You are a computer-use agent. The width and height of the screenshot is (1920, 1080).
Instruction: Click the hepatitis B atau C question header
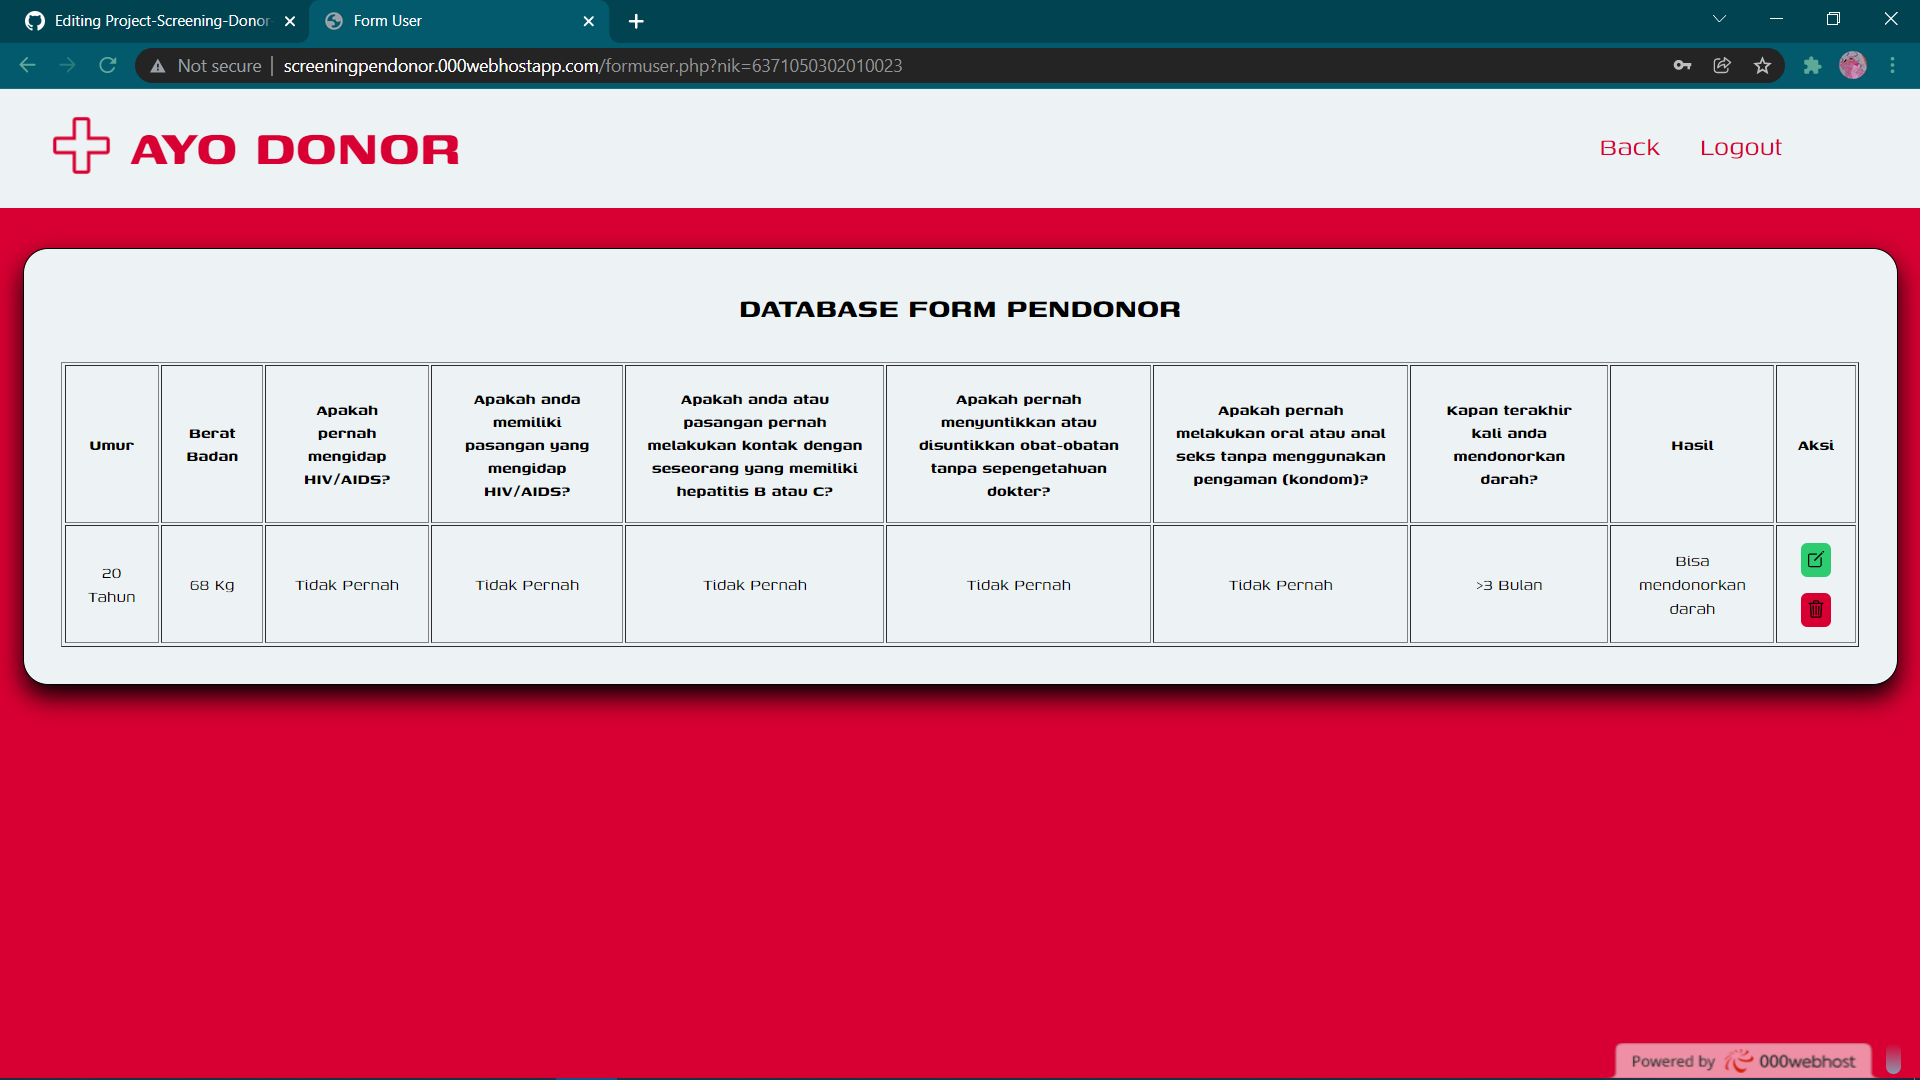click(x=755, y=445)
